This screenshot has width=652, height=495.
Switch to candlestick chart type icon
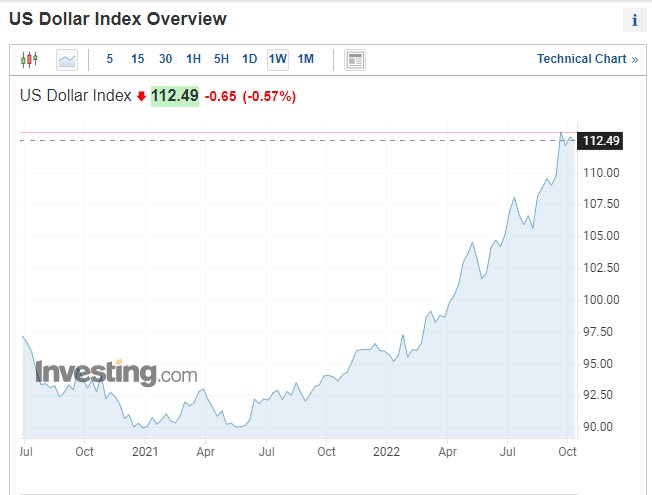pyautogui.click(x=29, y=59)
